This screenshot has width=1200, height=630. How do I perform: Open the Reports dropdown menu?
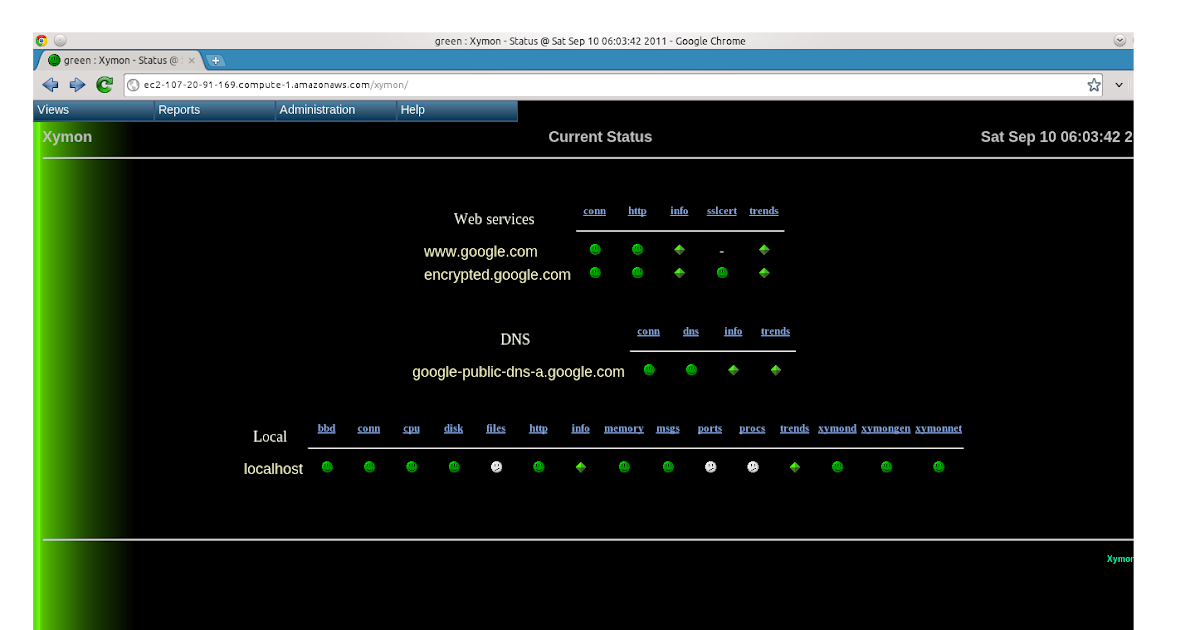point(179,110)
